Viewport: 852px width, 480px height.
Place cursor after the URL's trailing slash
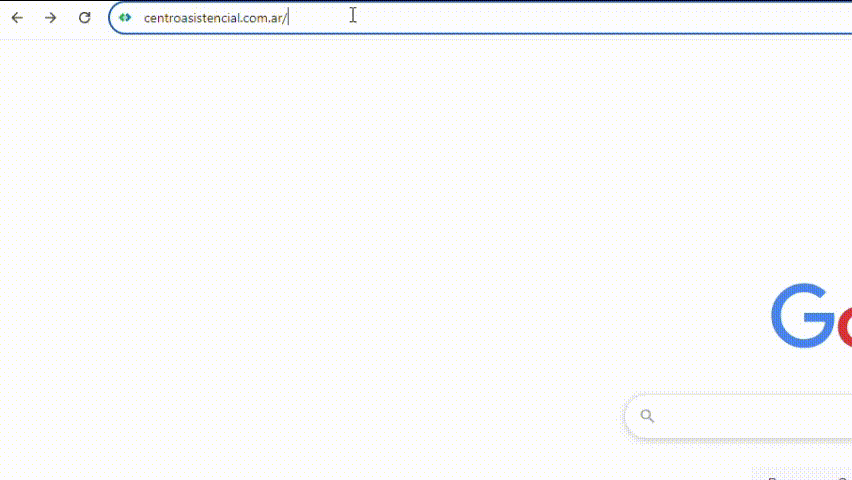click(x=289, y=17)
